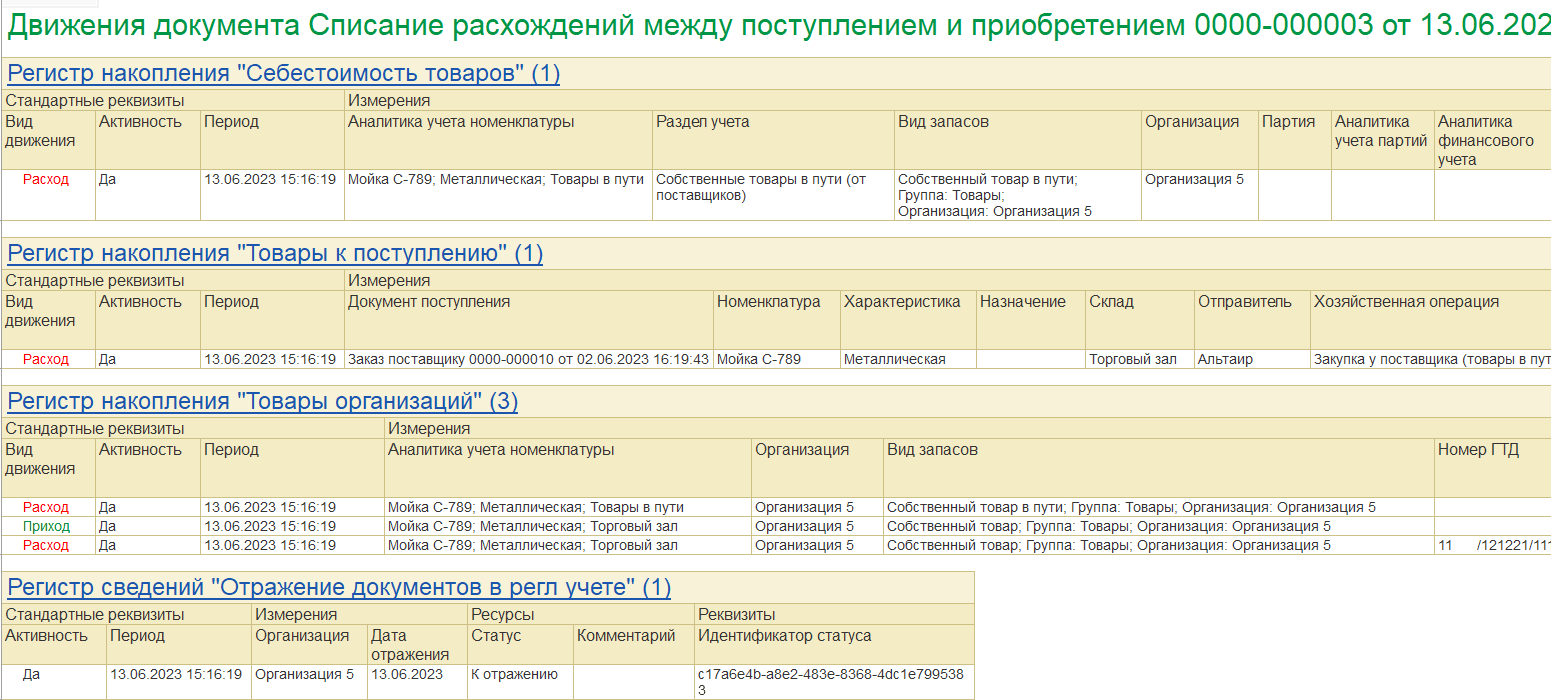Image resolution: width=1551 pixels, height=700 pixels.
Task: Select the "Аналитика учета партий" column header
Action: 1382,139
